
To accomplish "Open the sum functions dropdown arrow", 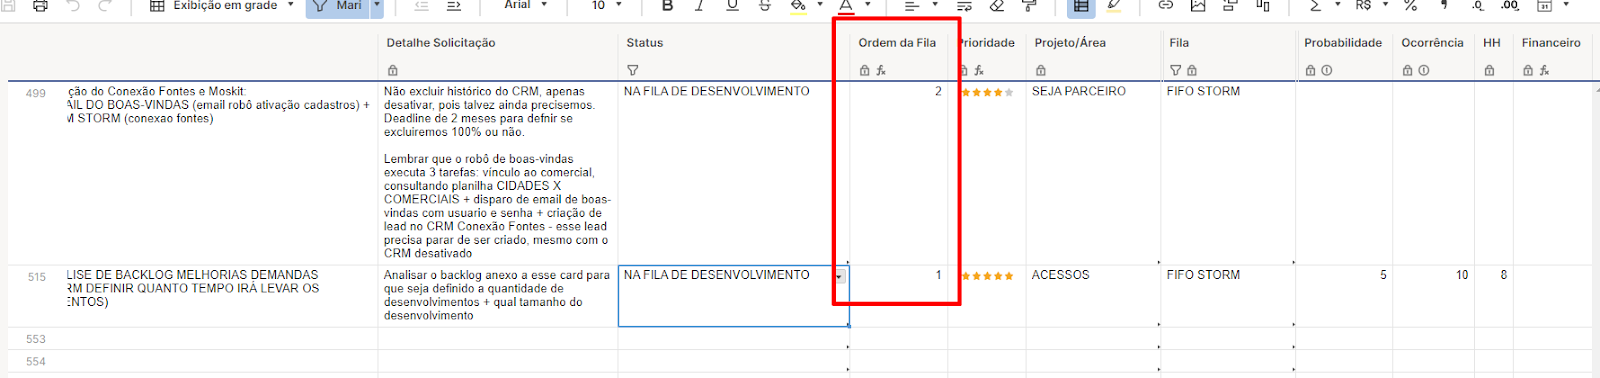I will click(x=1337, y=5).
